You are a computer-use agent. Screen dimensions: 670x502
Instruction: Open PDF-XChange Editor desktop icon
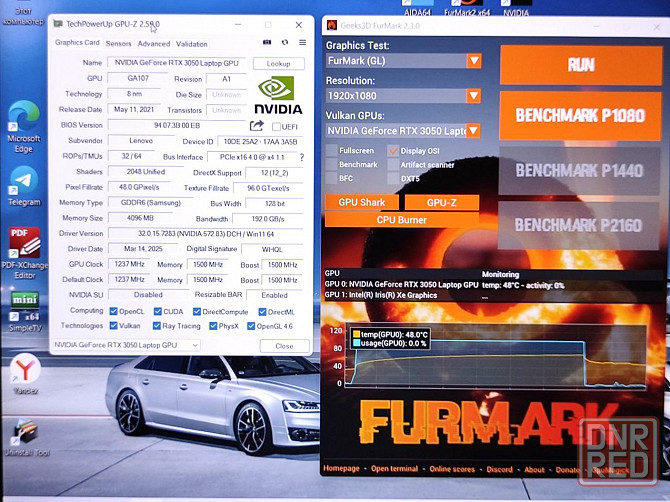[24, 253]
